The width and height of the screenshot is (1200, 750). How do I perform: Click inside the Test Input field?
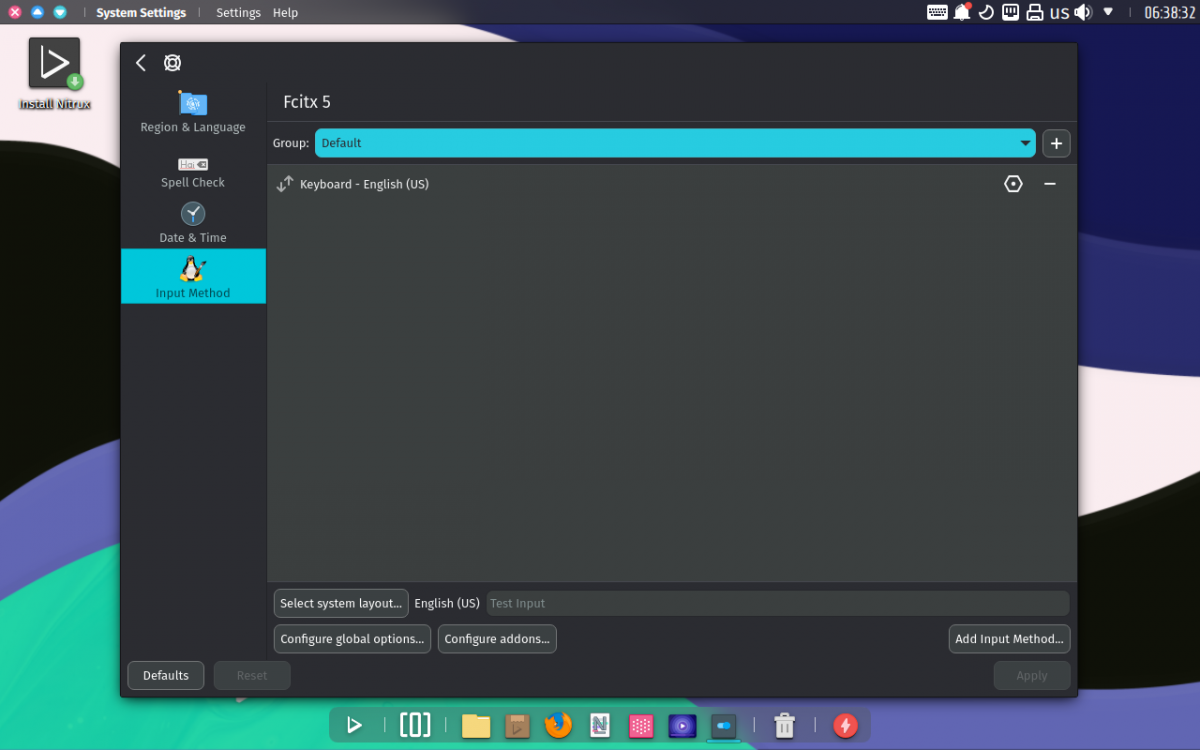click(x=700, y=603)
